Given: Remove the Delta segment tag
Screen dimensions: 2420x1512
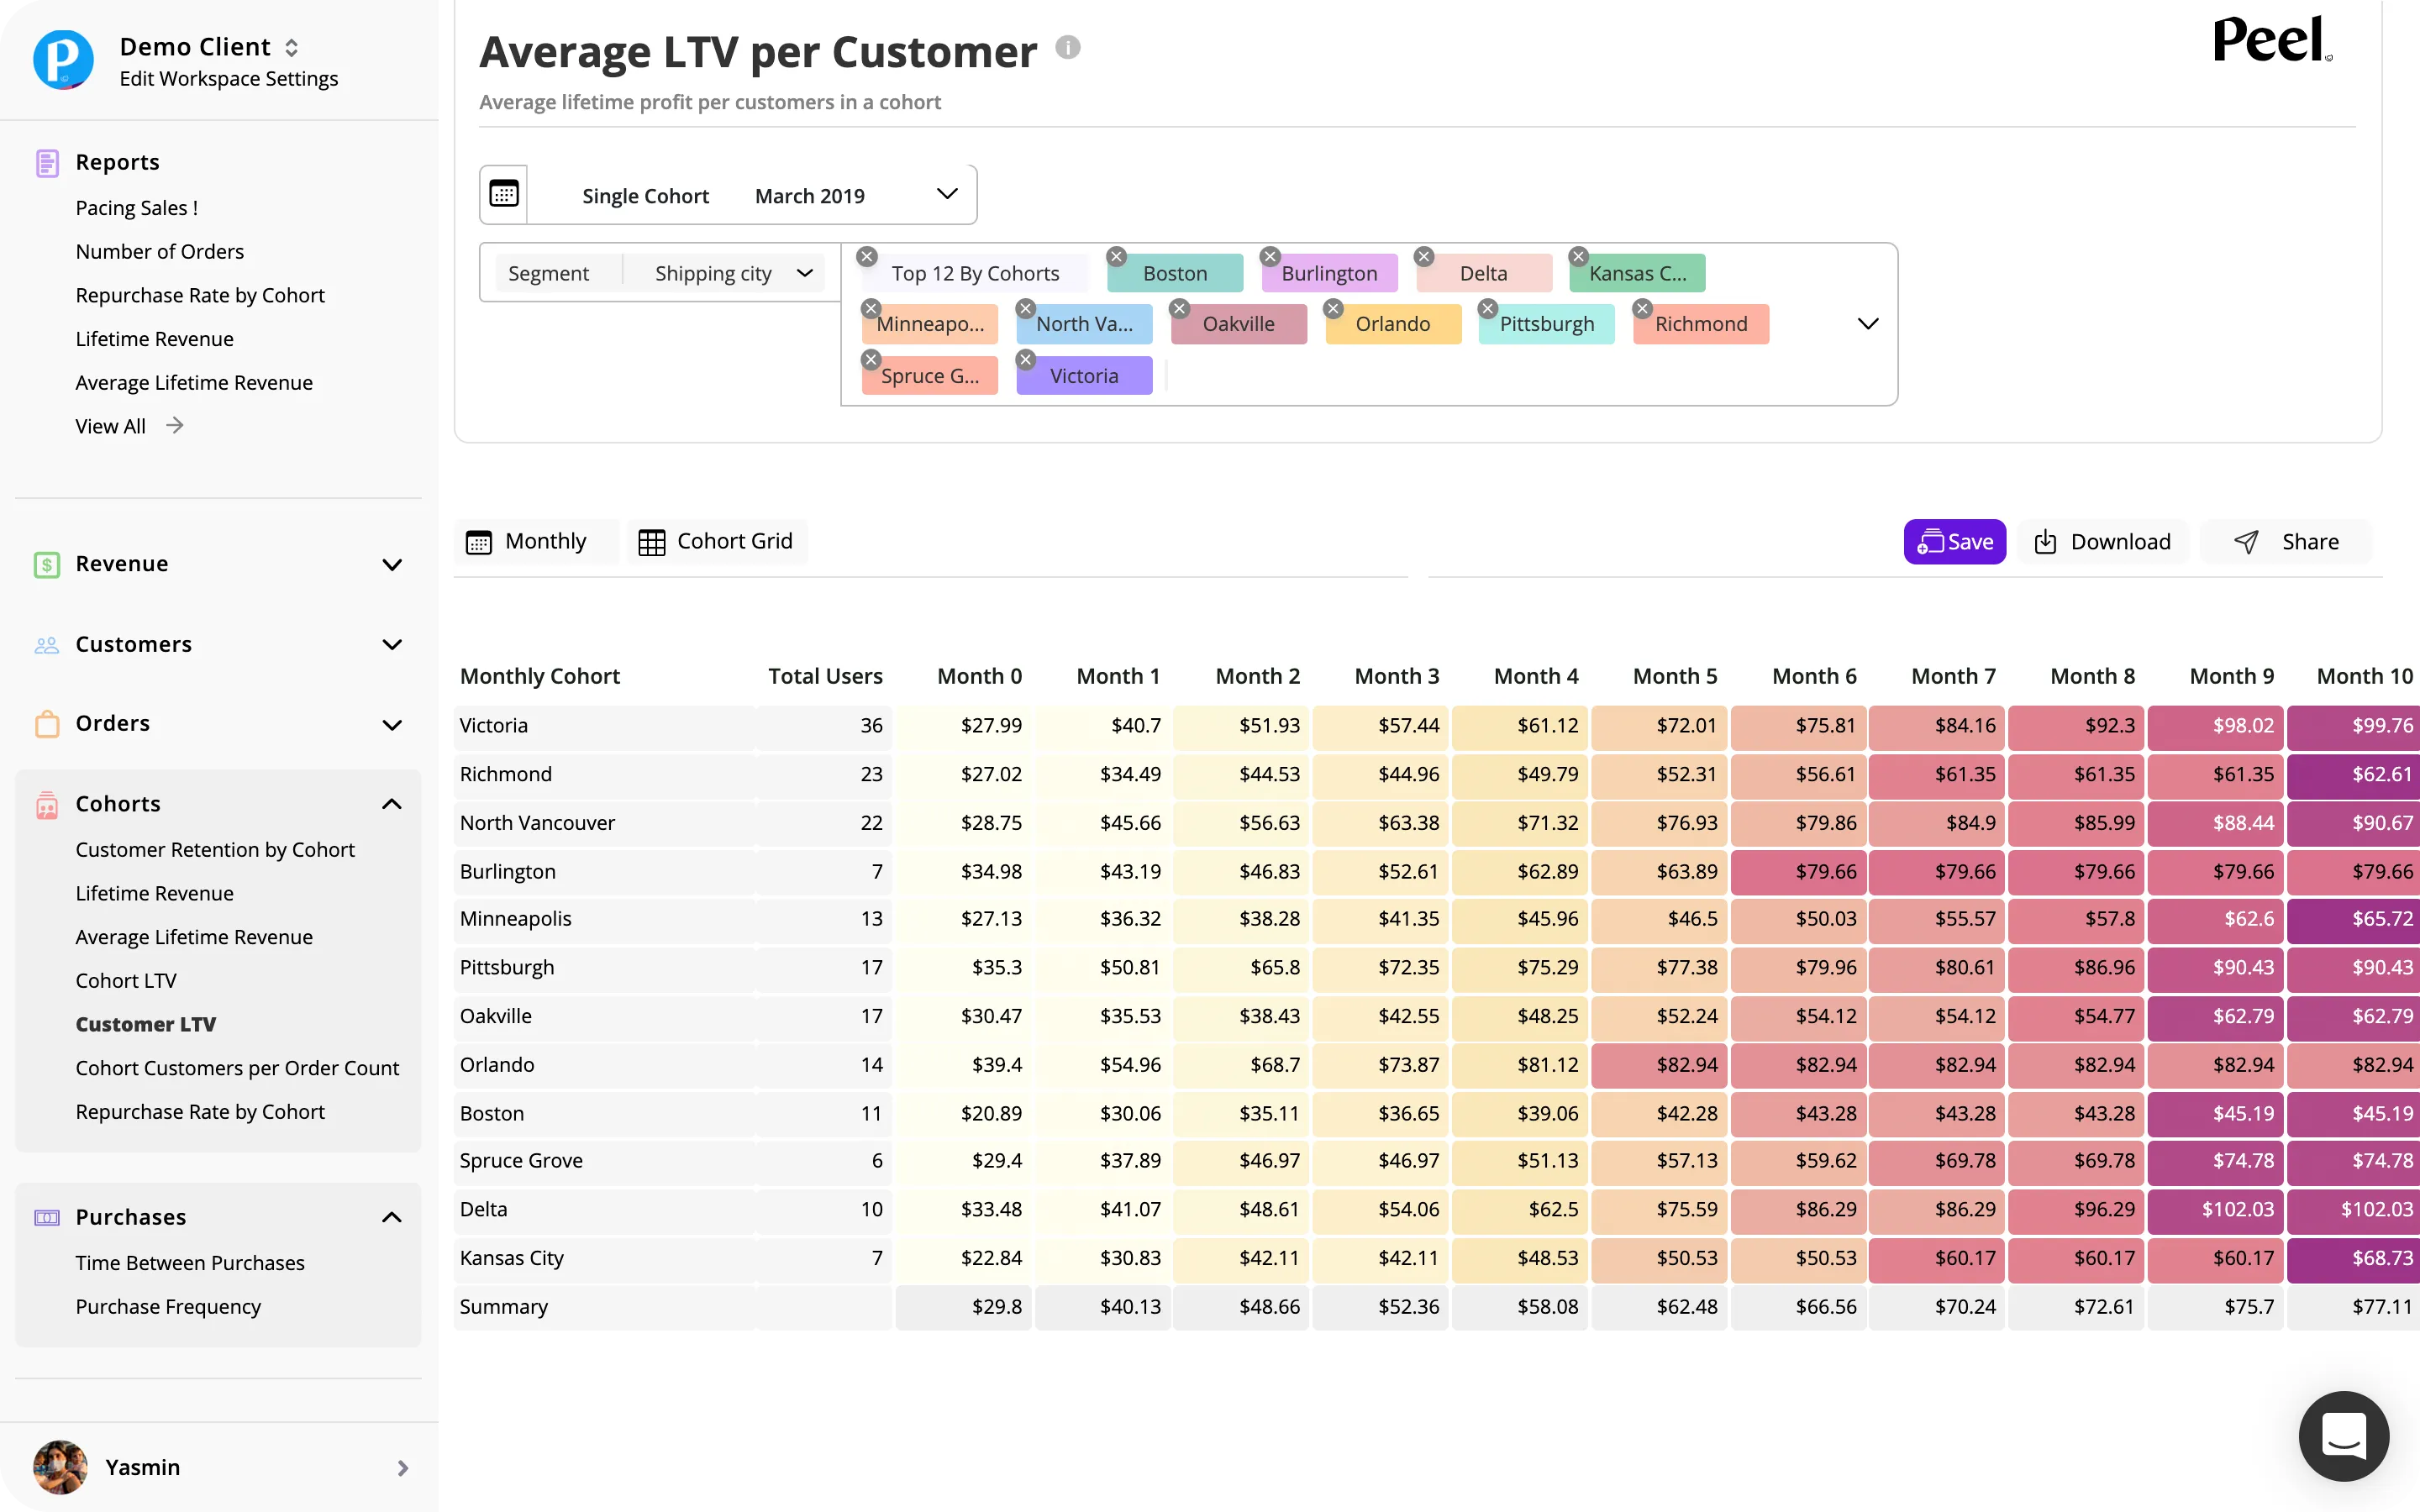Looking at the screenshot, I should click(1424, 256).
